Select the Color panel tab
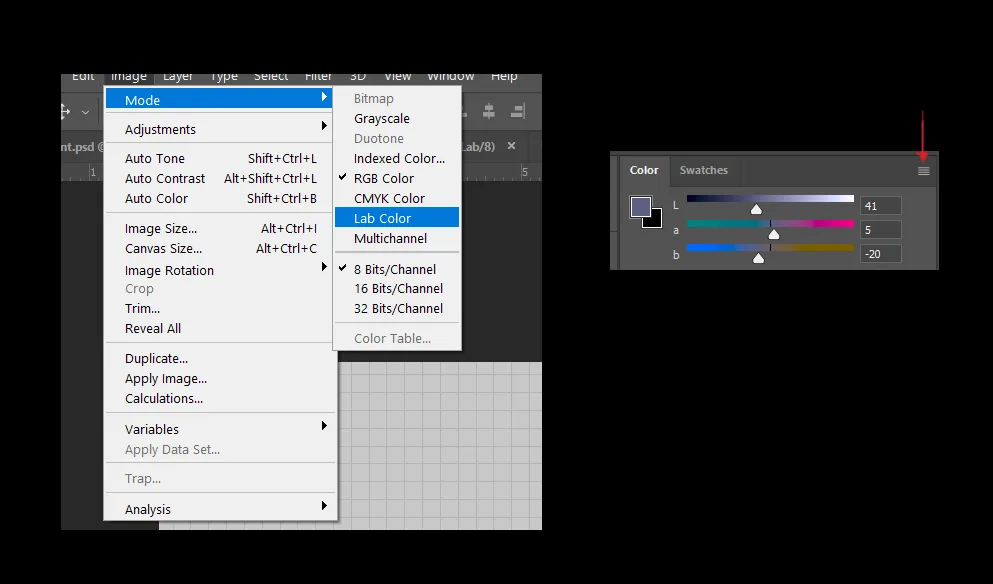 coord(644,170)
